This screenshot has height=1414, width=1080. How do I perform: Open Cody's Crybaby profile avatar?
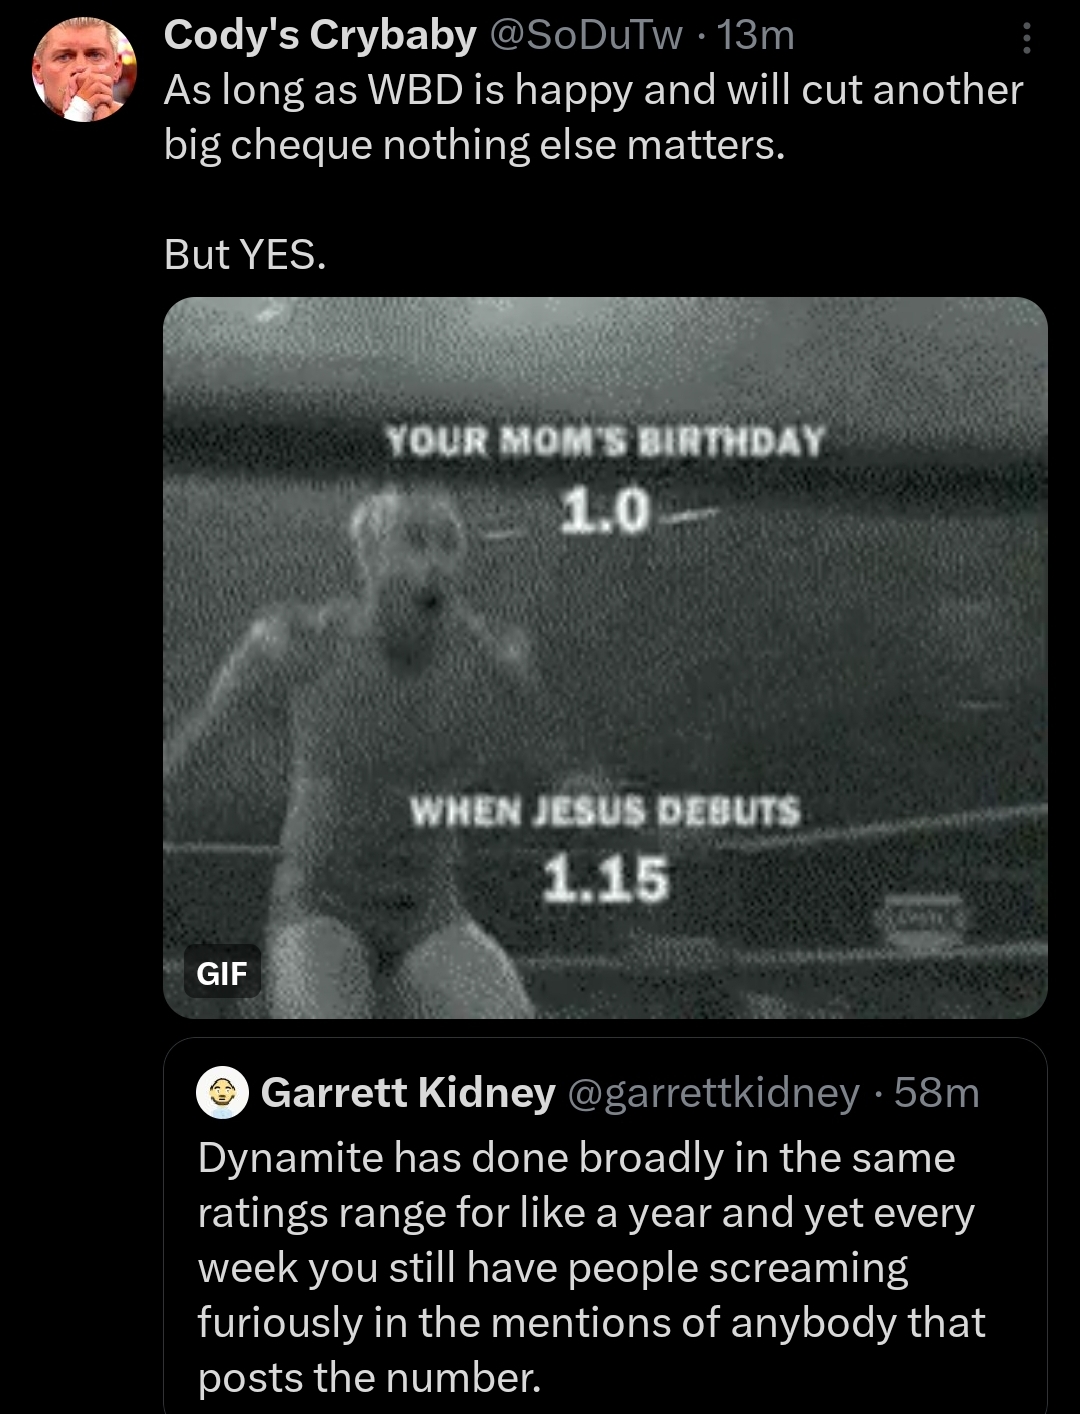coord(85,70)
